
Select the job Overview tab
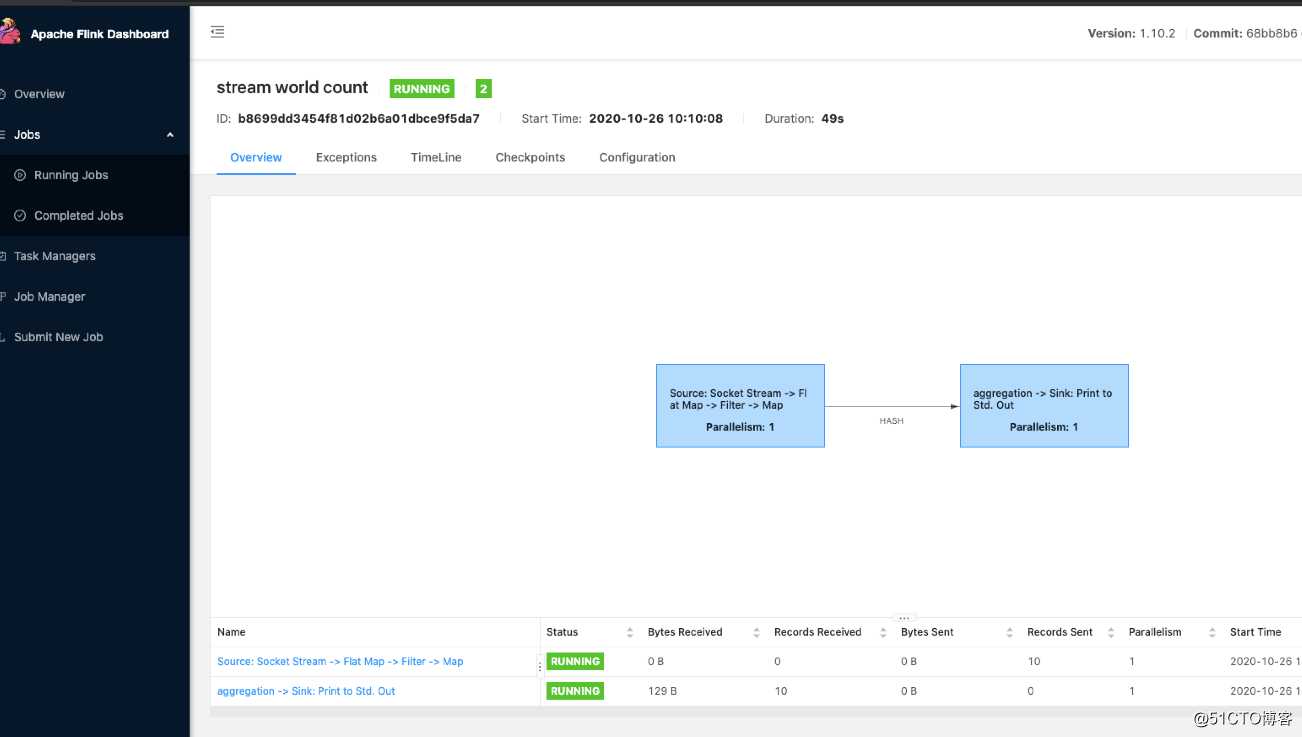click(x=256, y=157)
